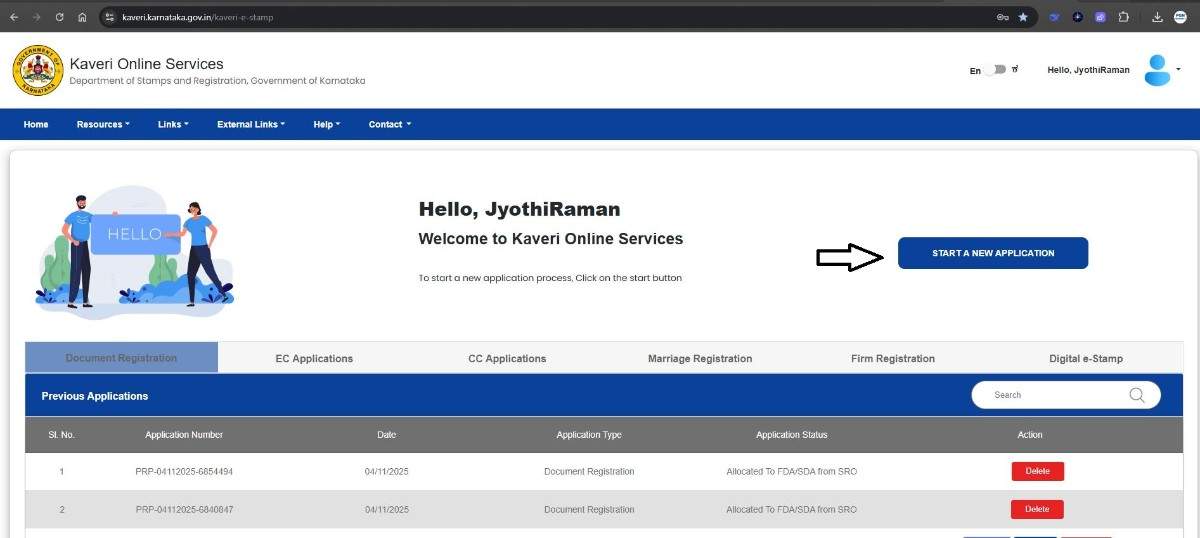The image size is (1200, 538).
Task: Open the Help dropdown menu
Action: (326, 124)
